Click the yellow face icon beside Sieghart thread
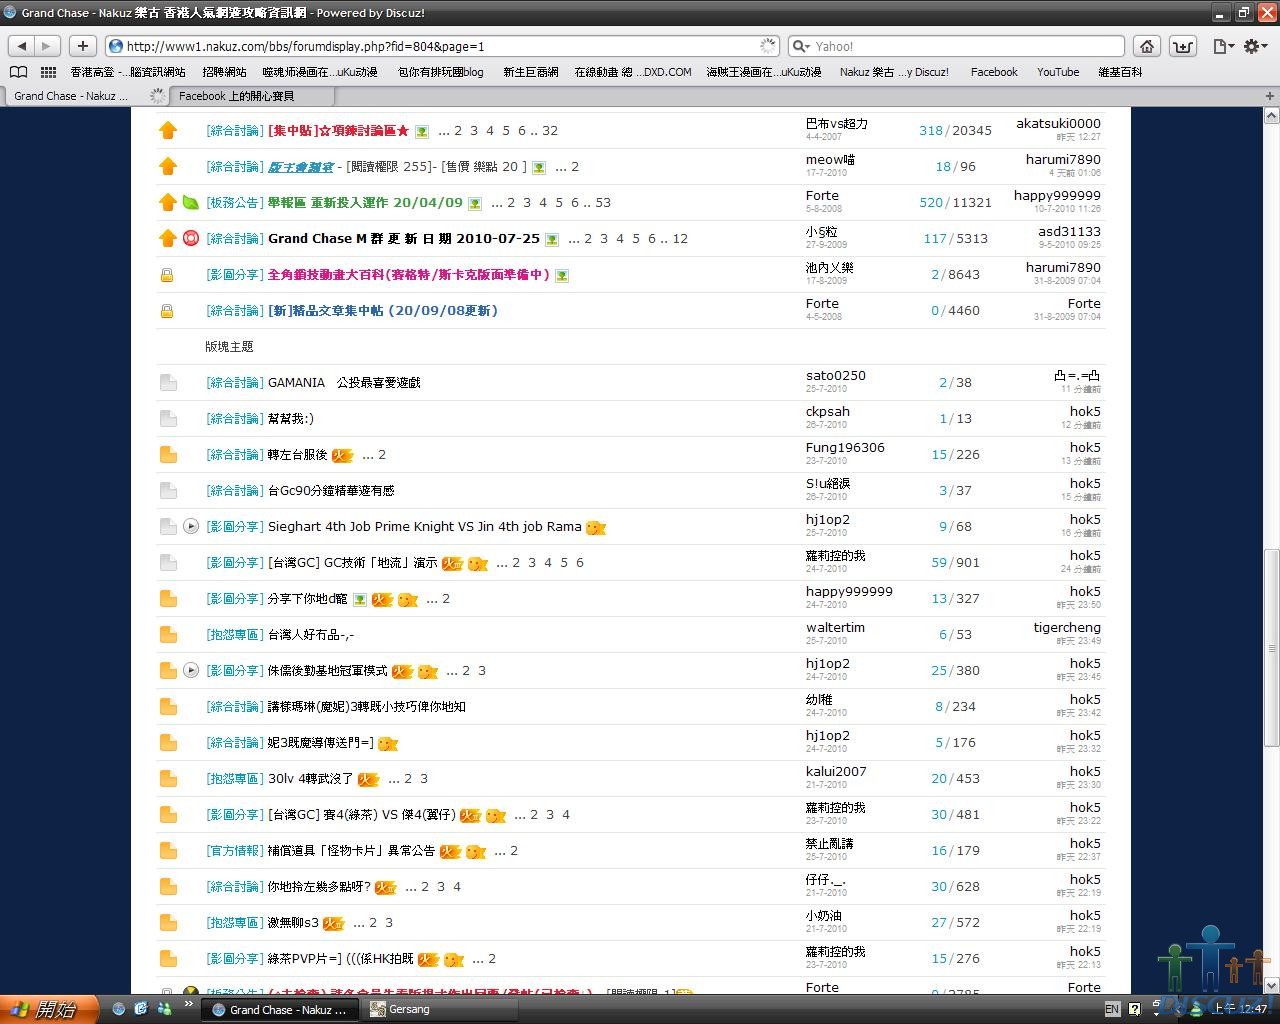1280x1024 pixels. 596,527
